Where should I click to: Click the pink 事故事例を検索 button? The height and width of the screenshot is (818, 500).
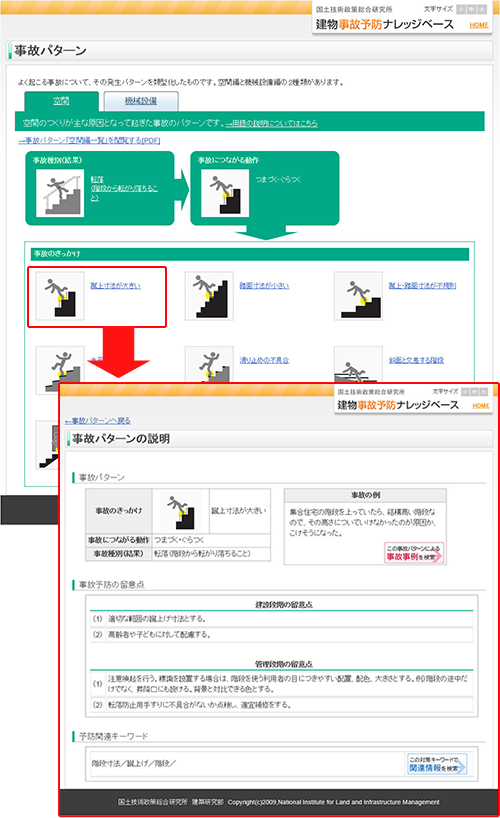(x=414, y=553)
